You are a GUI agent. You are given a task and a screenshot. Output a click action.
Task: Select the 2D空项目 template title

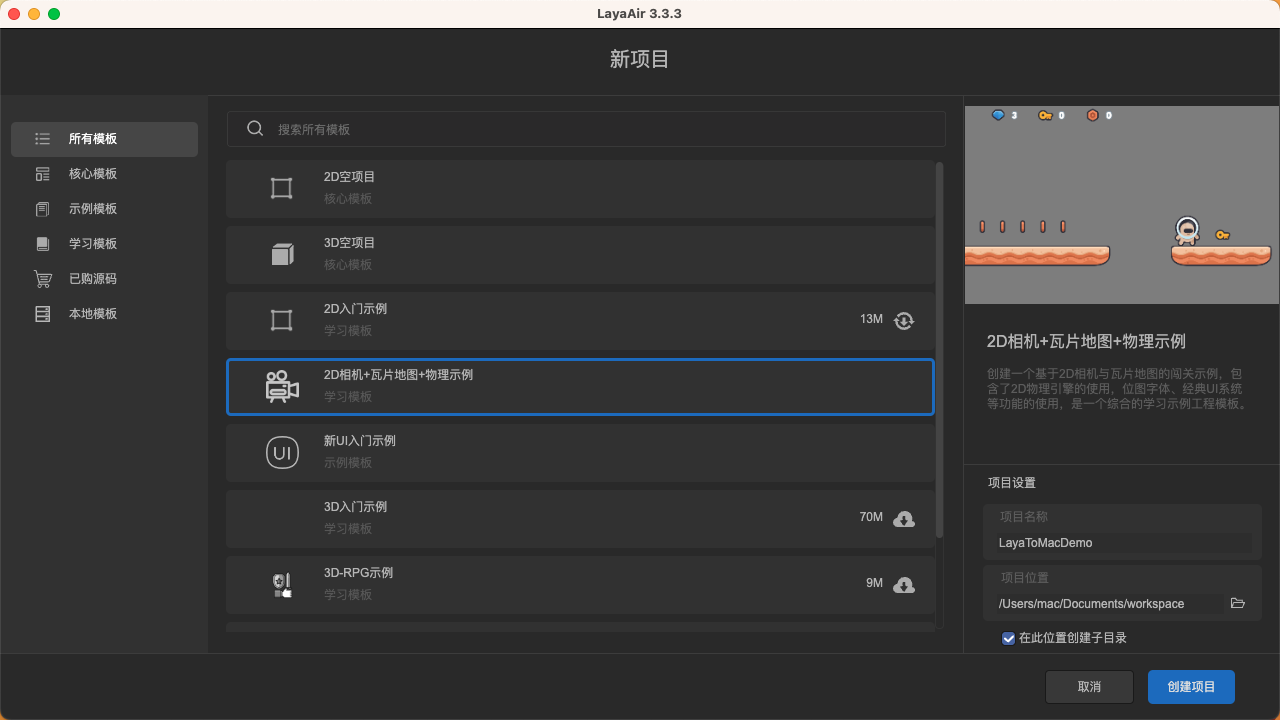(x=349, y=177)
